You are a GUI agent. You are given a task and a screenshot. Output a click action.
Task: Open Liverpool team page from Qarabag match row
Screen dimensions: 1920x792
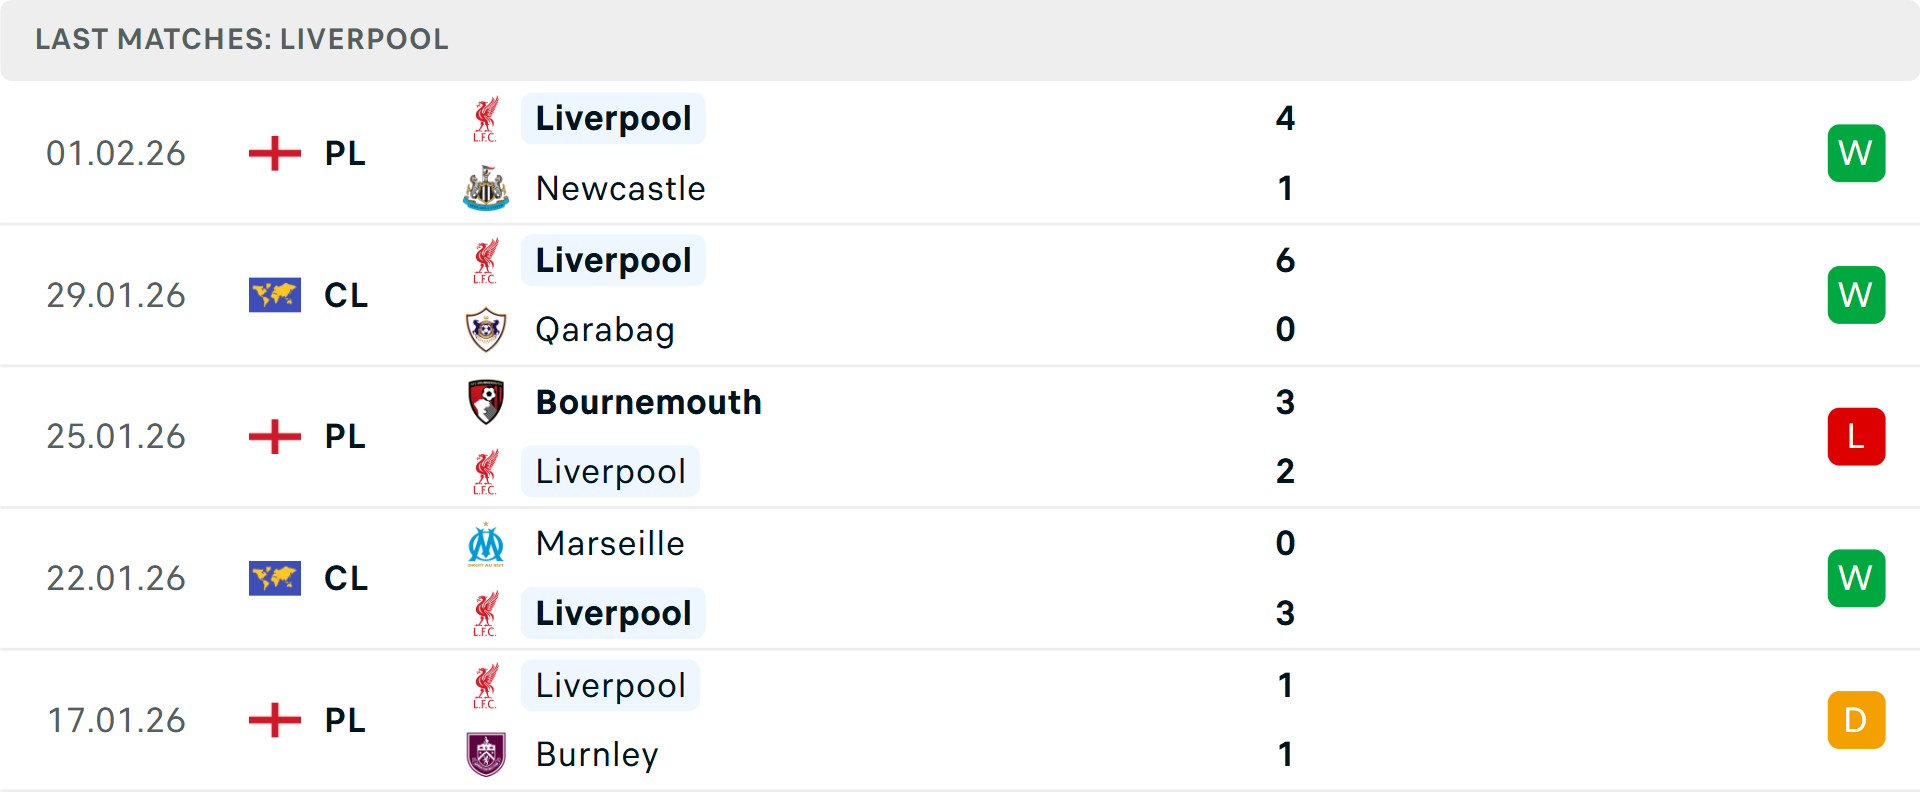coord(613,260)
